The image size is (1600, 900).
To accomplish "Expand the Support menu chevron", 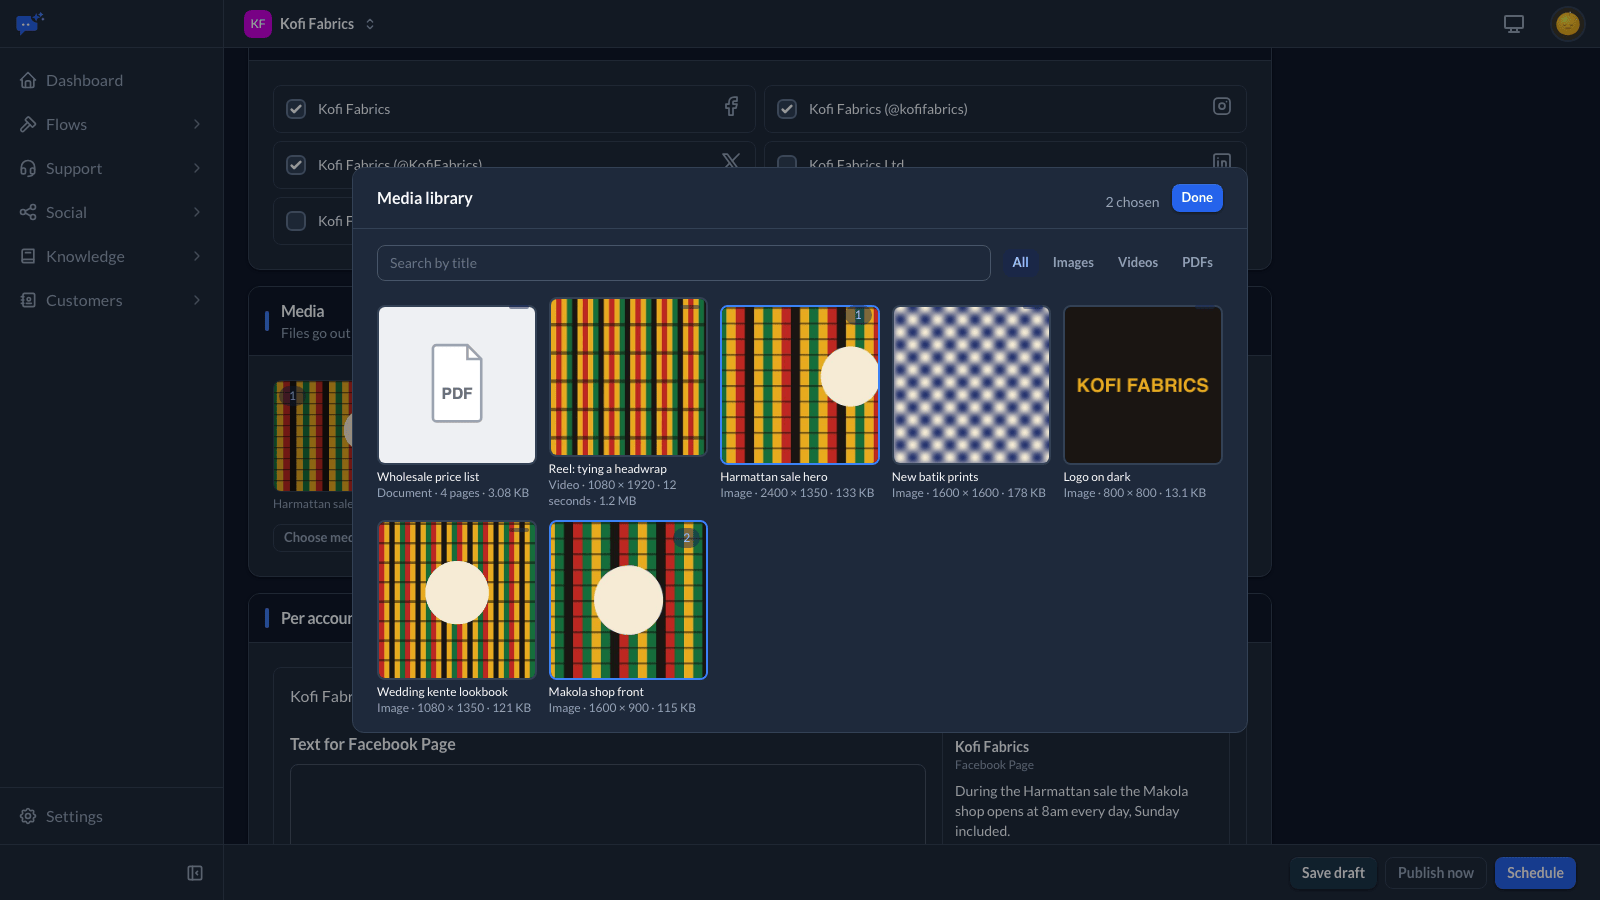I will [197, 168].
